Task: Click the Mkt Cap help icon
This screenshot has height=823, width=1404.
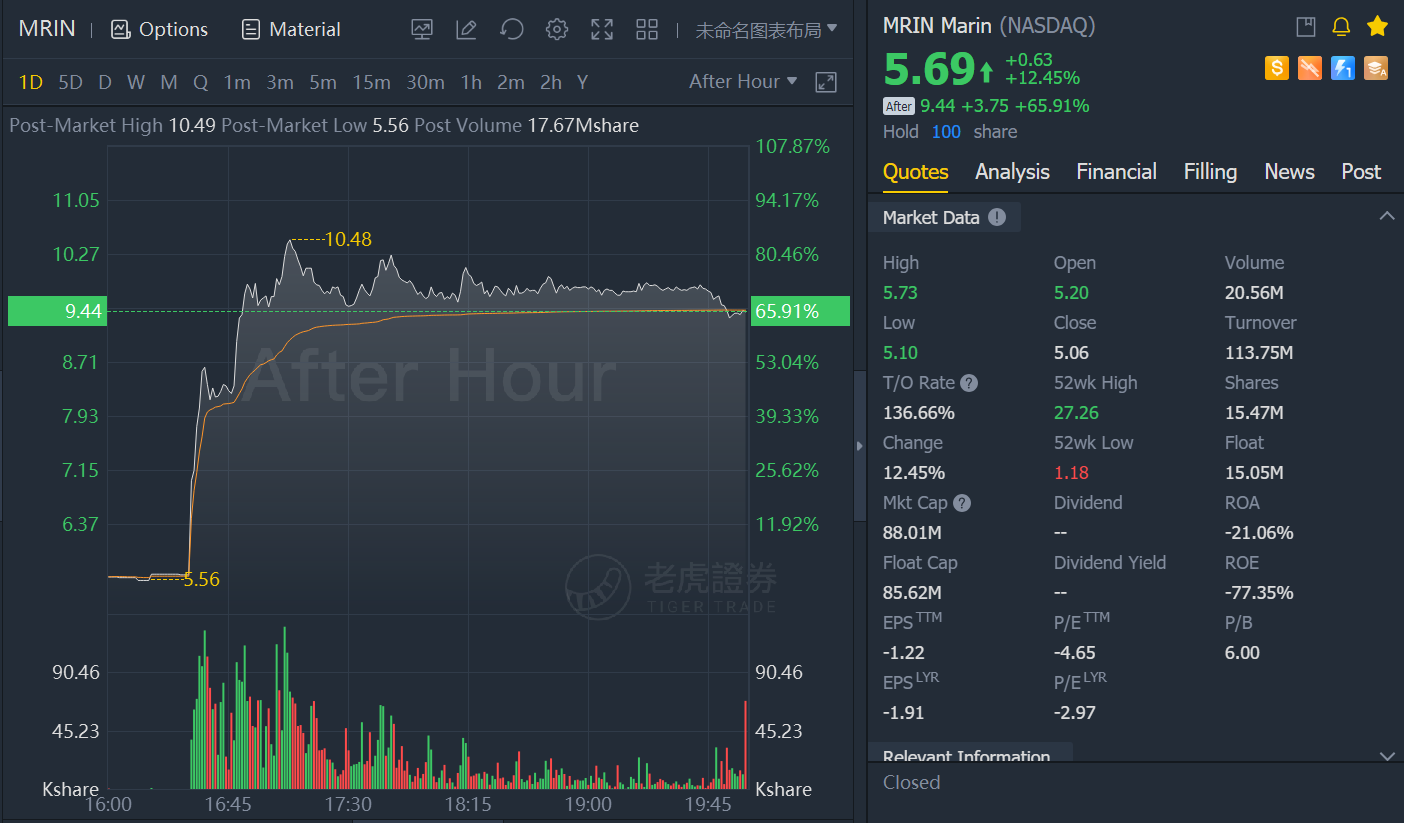Action: 962,503
